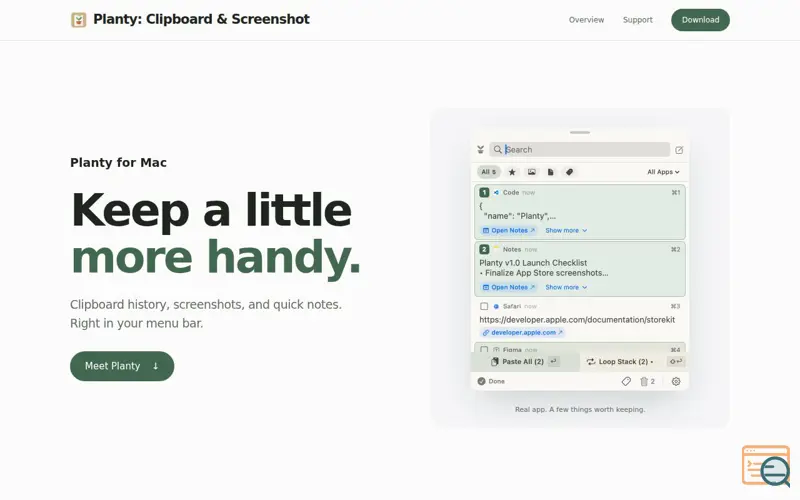Click the ⌘3 shortcut label
800x500 pixels.
tap(676, 306)
